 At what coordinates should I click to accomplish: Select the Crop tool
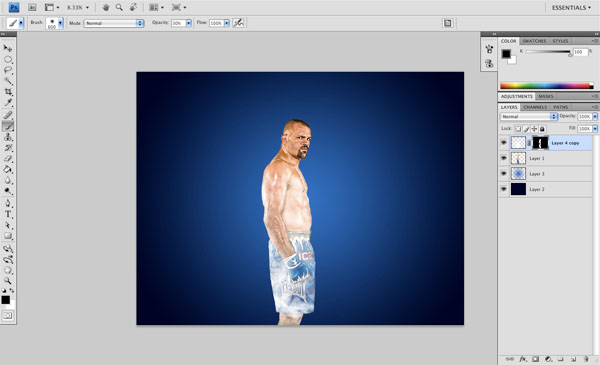pyautogui.click(x=8, y=92)
